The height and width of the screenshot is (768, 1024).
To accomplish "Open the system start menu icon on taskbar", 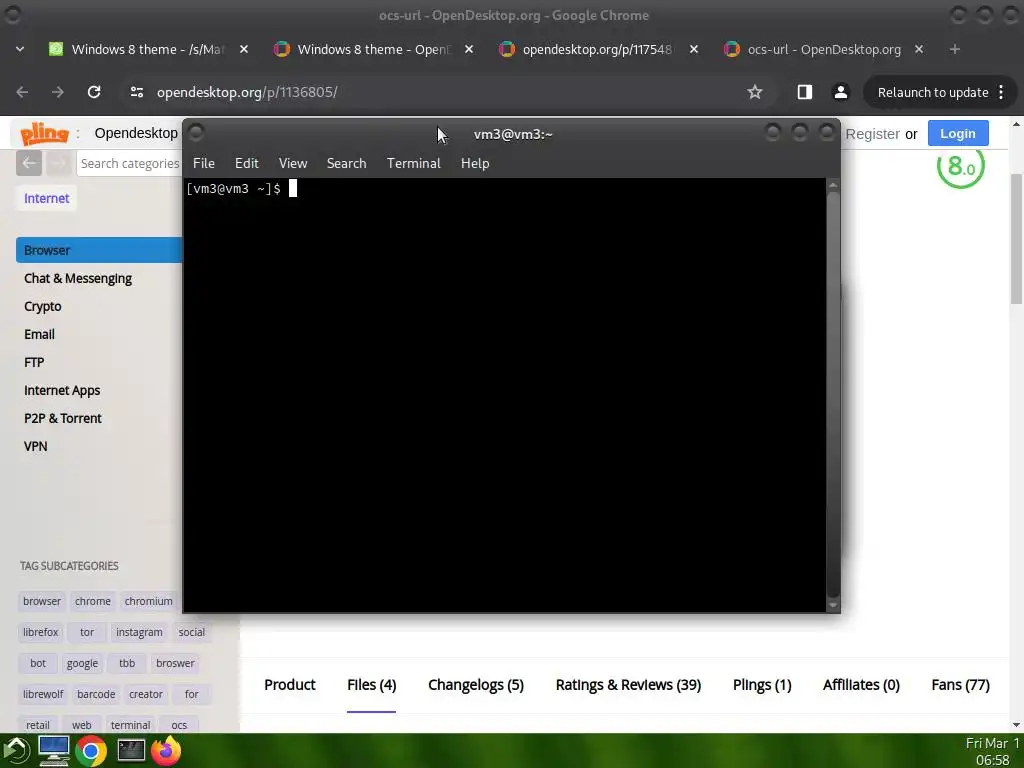I will [x=16, y=750].
